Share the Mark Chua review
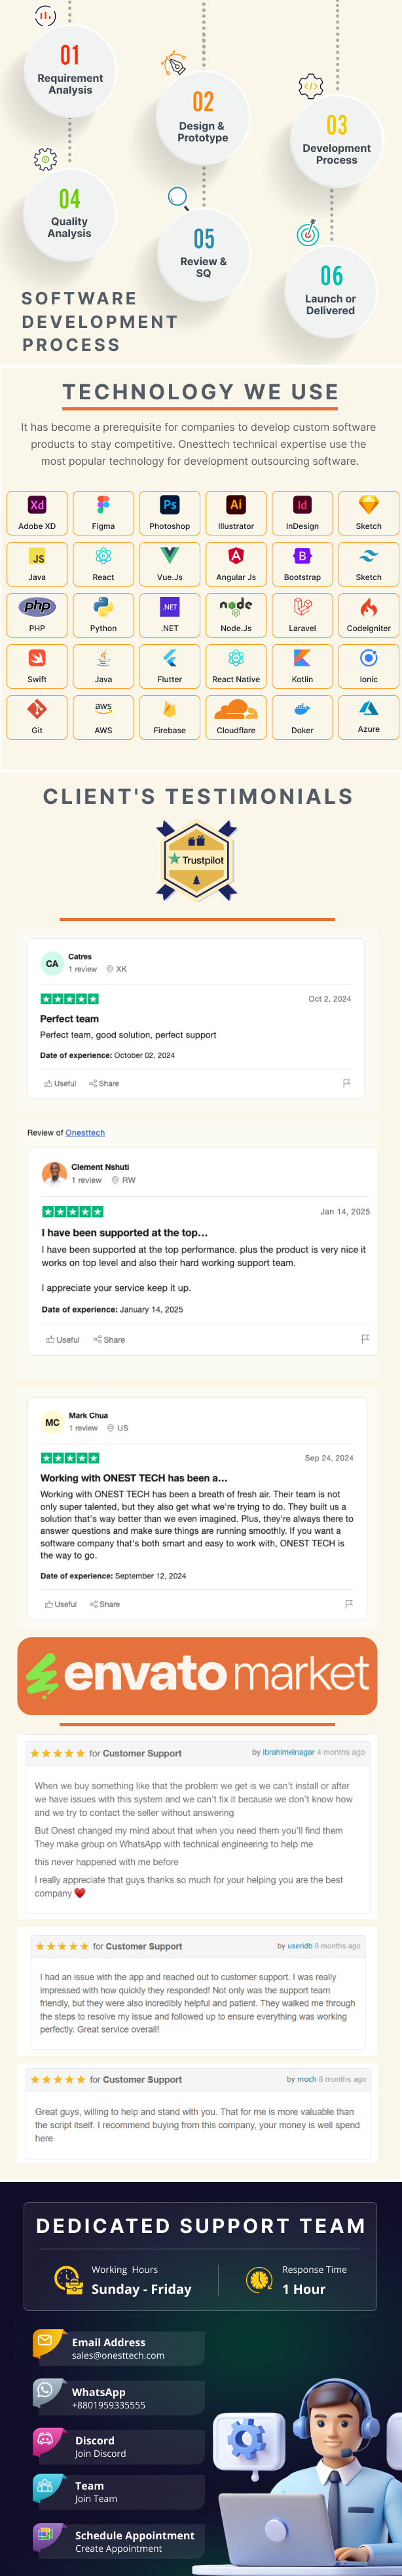The image size is (402, 2576). [105, 1604]
